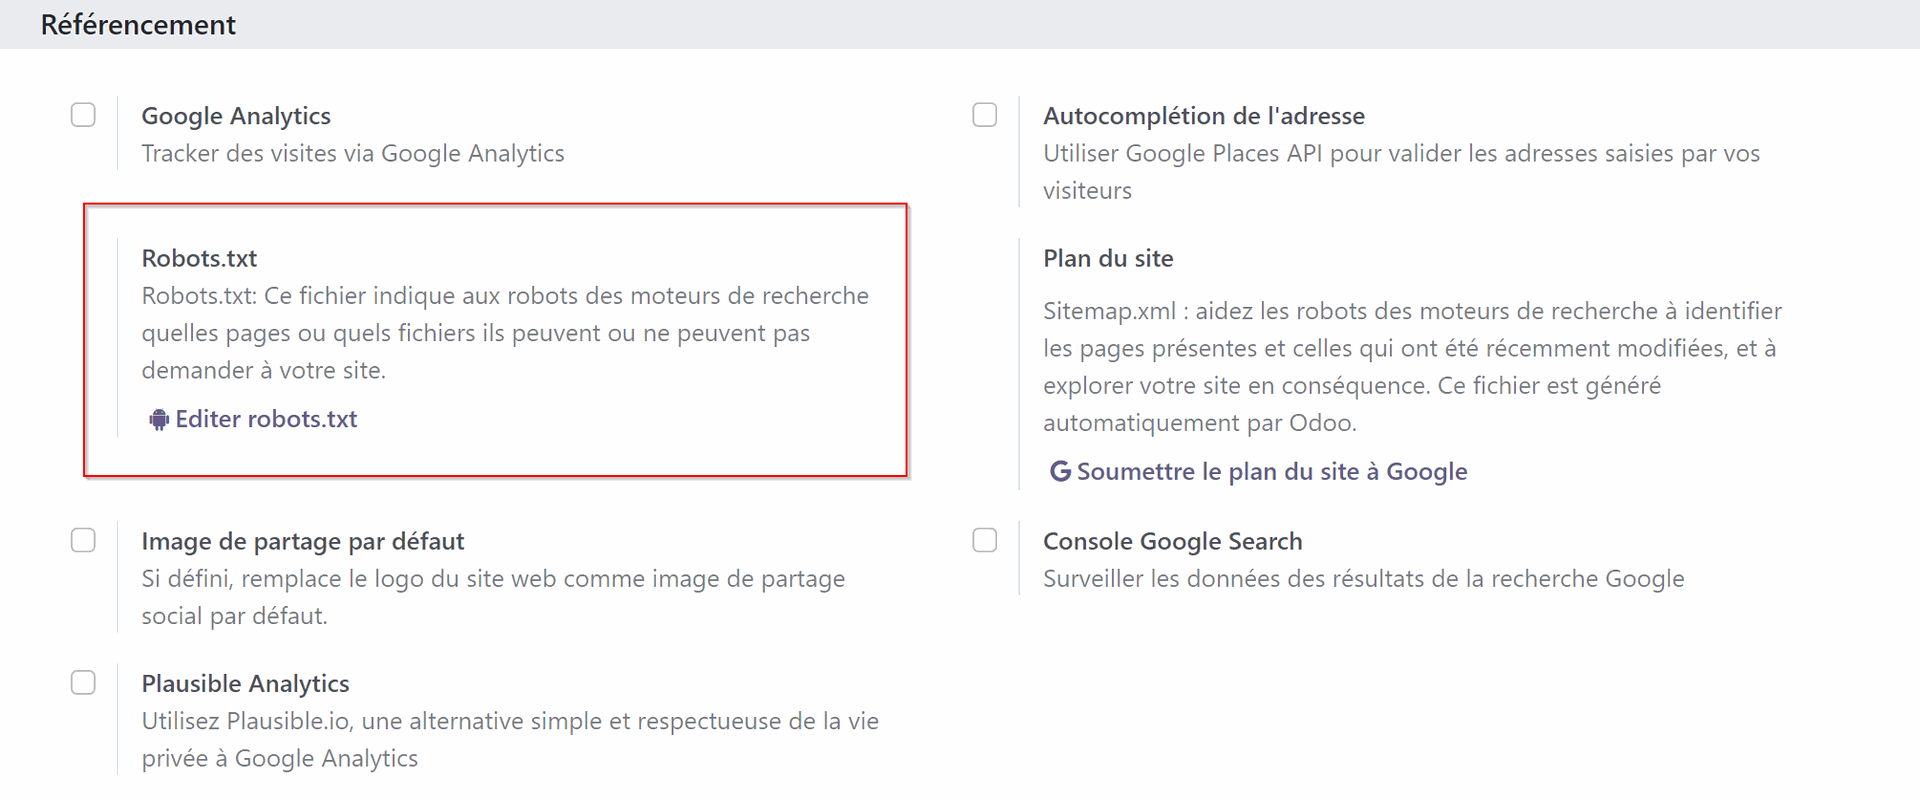Click the Robots.txt description paragraph
This screenshot has width=1920, height=800.
pyautogui.click(x=505, y=333)
